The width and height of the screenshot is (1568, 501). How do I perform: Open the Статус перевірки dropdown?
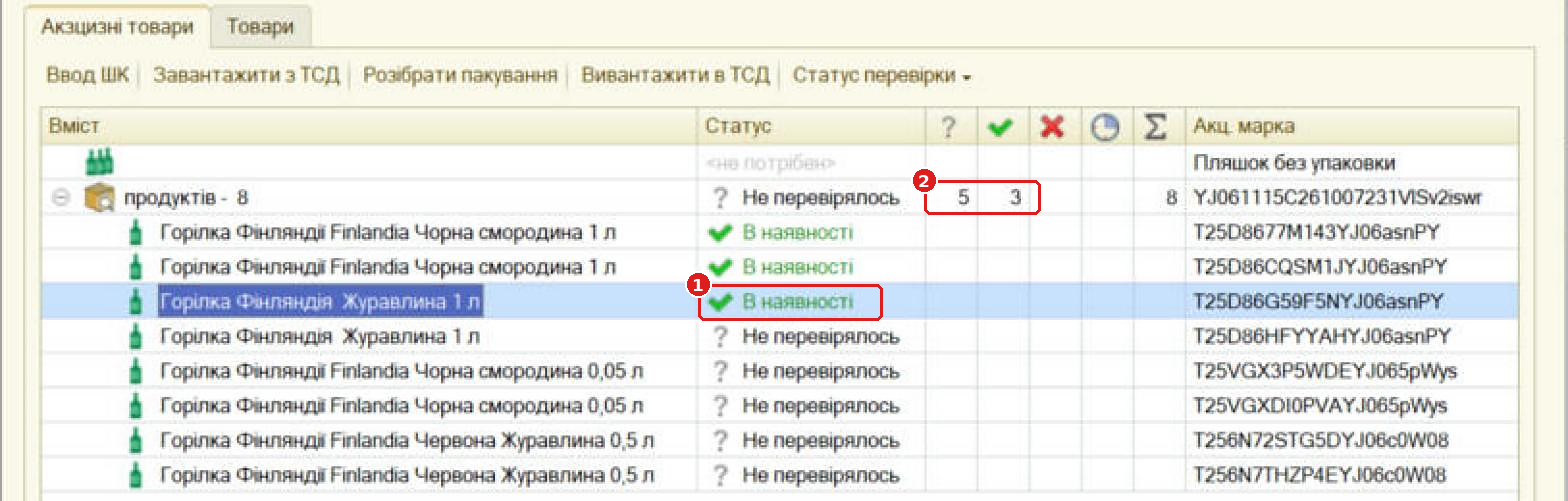coord(882,75)
